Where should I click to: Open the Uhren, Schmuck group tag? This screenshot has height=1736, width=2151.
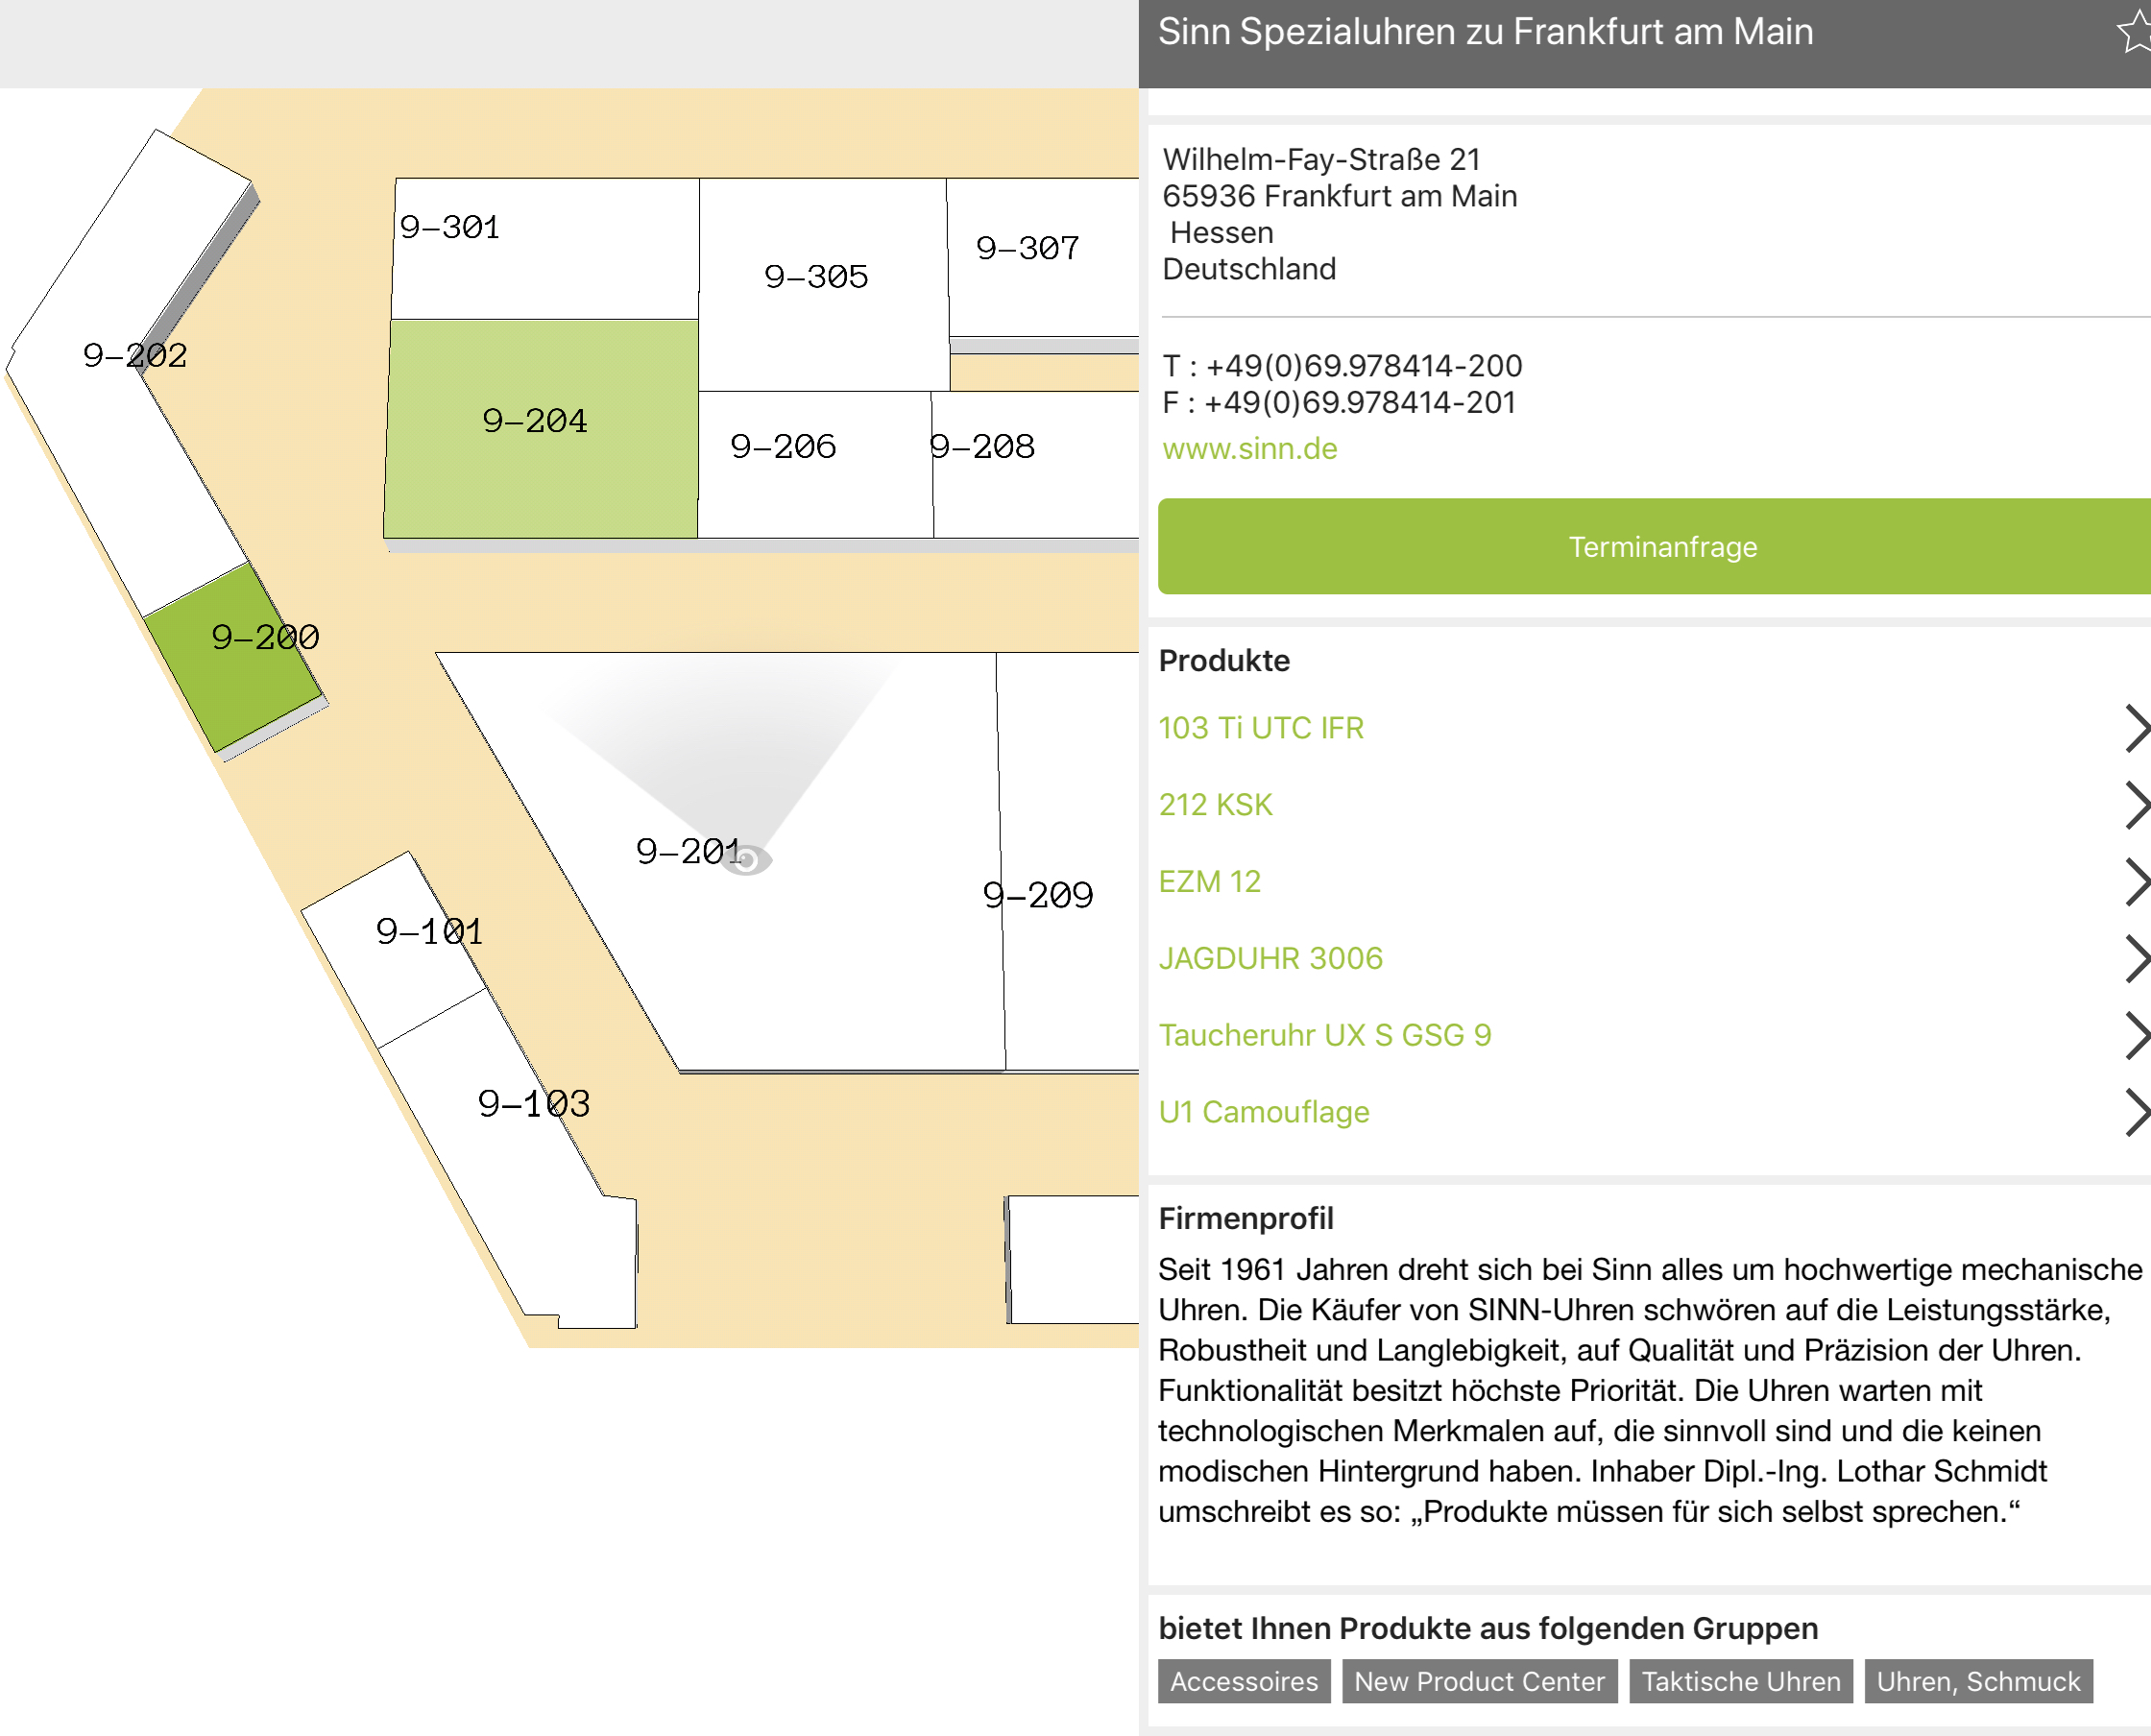(1977, 1681)
